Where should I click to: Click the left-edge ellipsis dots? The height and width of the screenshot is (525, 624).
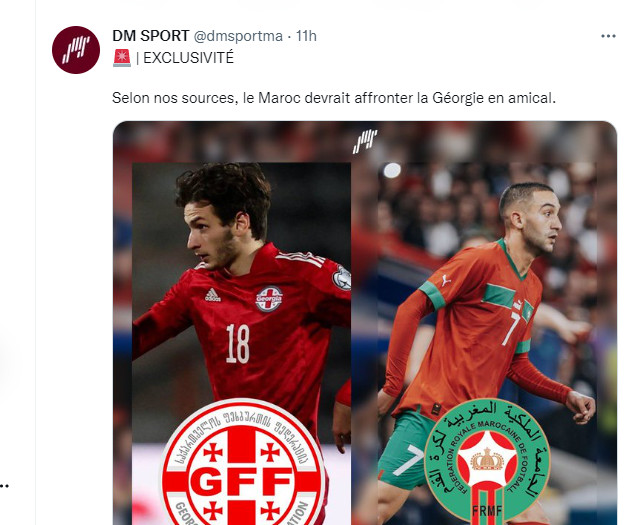click(x=4, y=486)
